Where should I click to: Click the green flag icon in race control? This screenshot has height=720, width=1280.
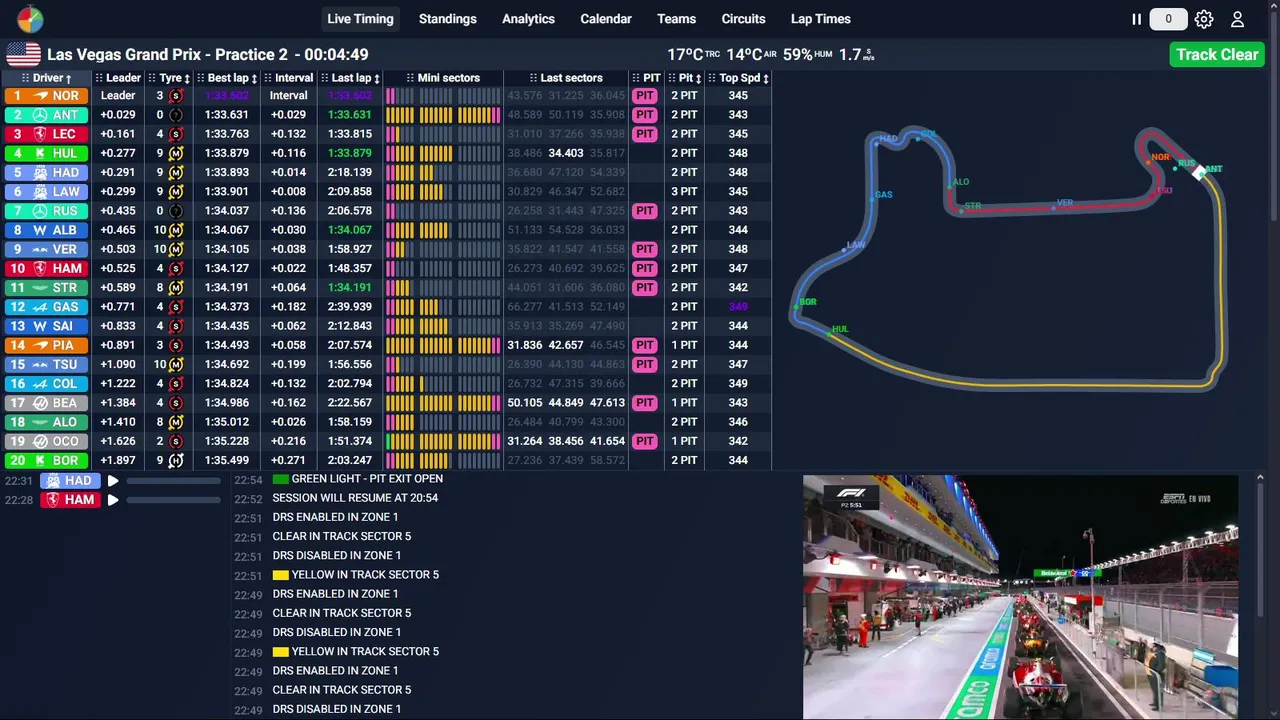tap(280, 479)
